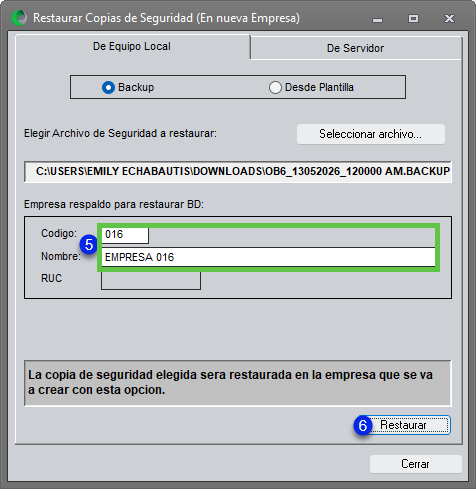Select the Backup radio option
Viewport: 476px width, 489px height.
128,87
